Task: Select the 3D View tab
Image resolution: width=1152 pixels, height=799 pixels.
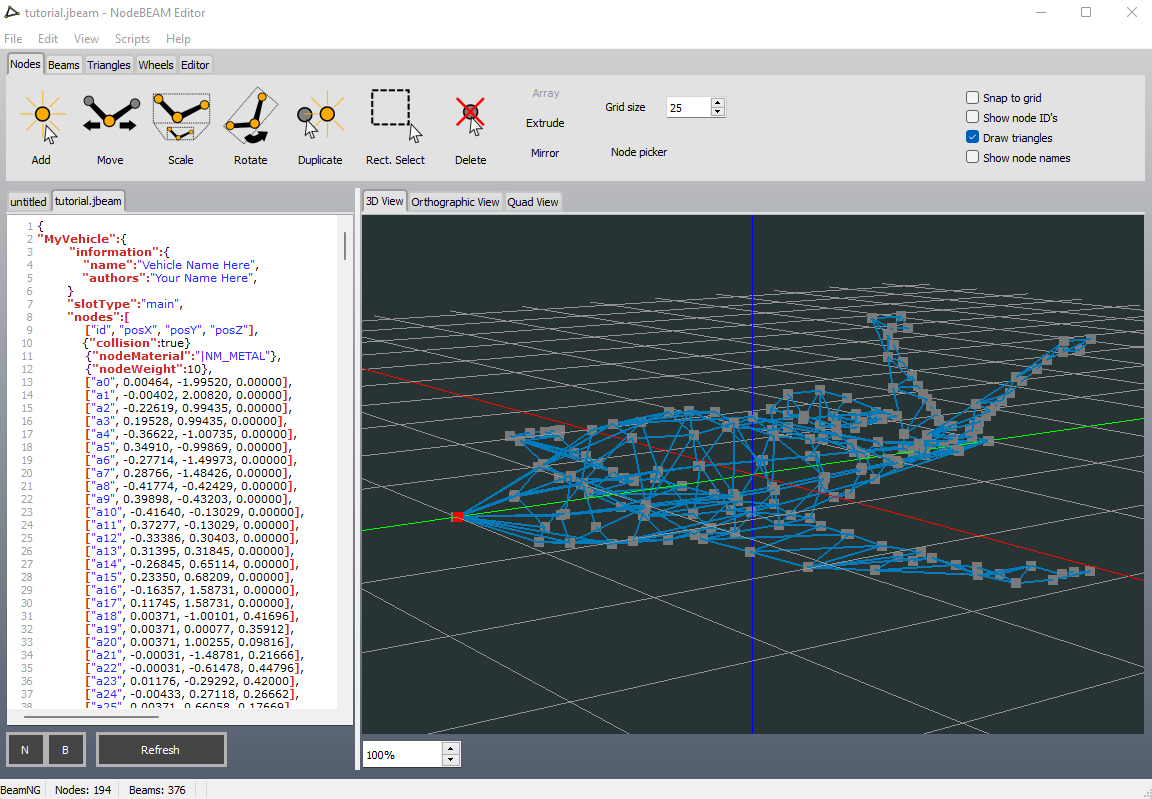Action: click(384, 200)
